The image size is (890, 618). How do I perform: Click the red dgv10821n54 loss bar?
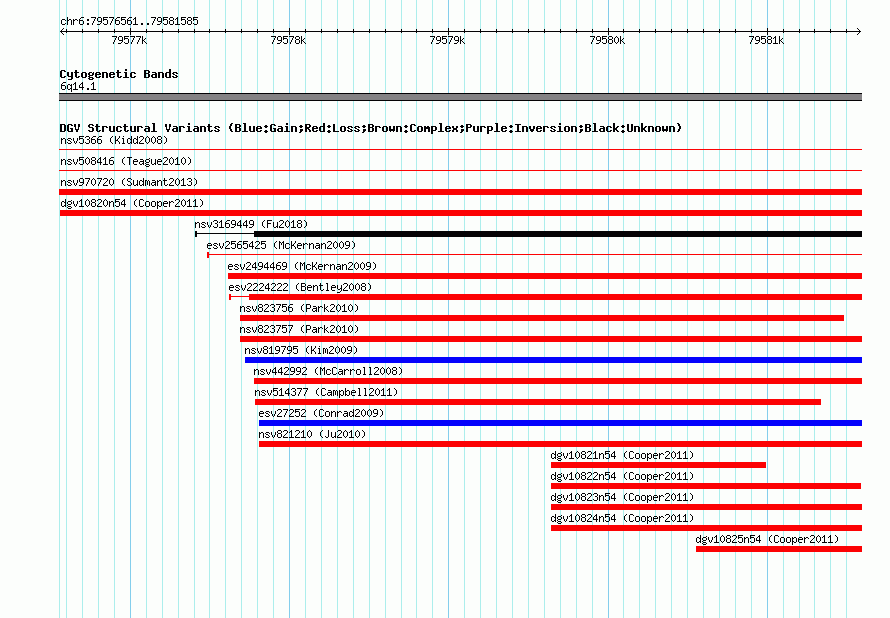pyautogui.click(x=658, y=465)
